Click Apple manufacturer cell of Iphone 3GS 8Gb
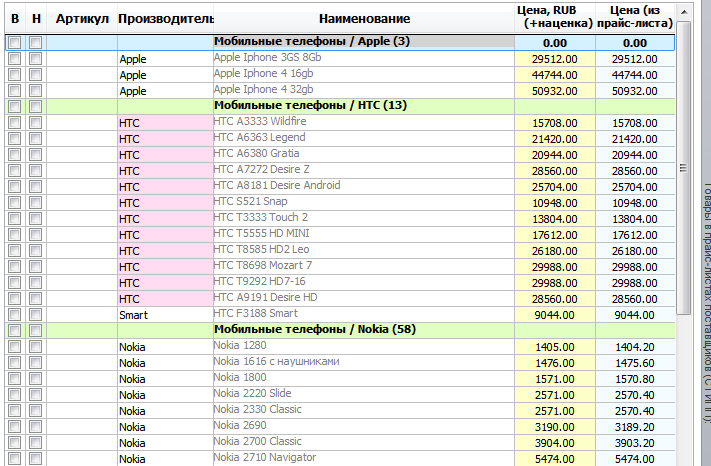This screenshot has width=711, height=466. click(166, 59)
